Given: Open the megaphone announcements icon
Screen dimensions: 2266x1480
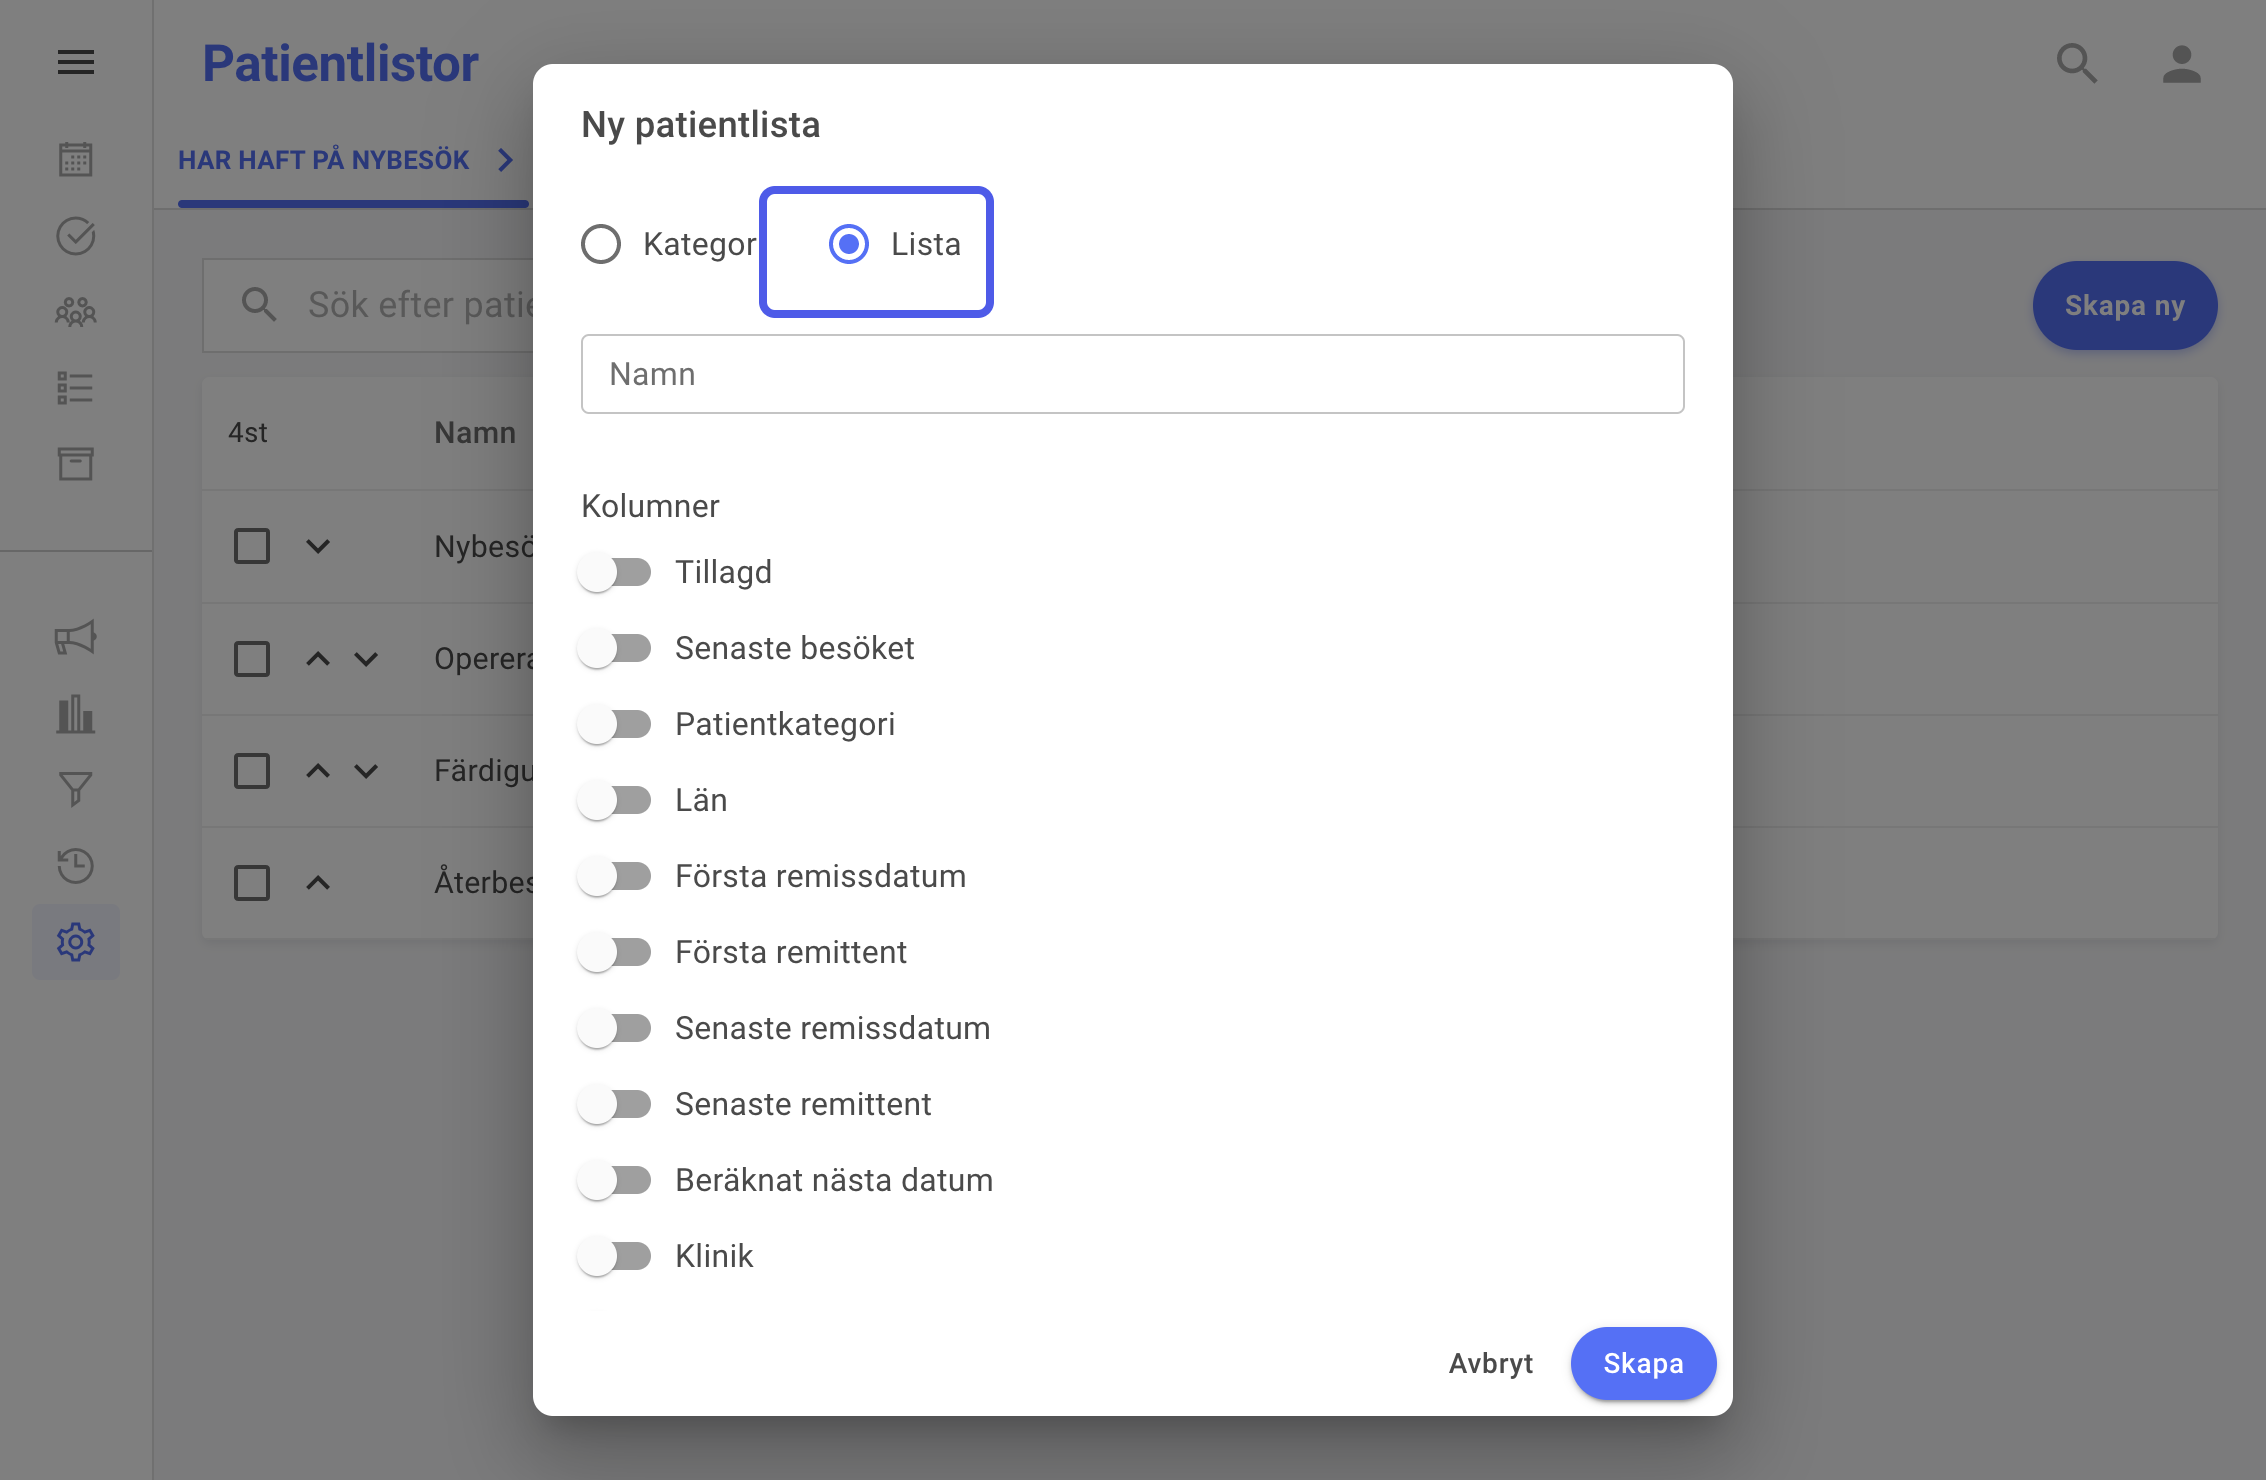Looking at the screenshot, I should (76, 637).
